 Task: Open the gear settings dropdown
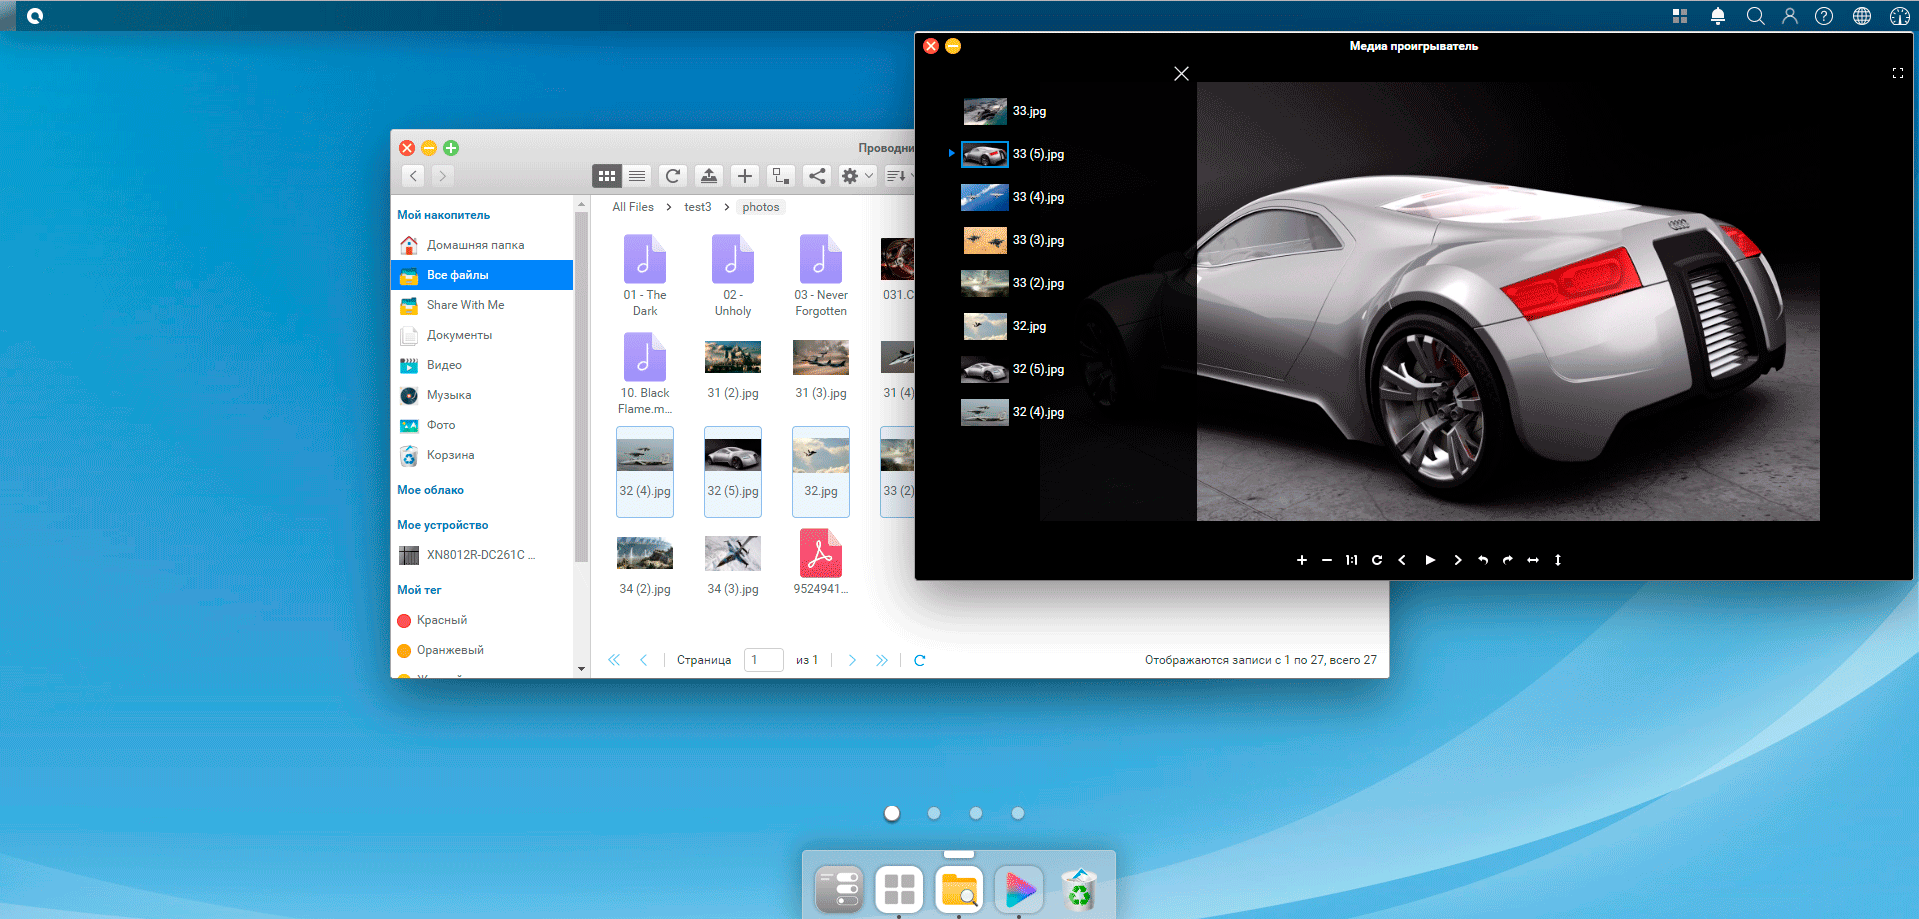coord(857,176)
